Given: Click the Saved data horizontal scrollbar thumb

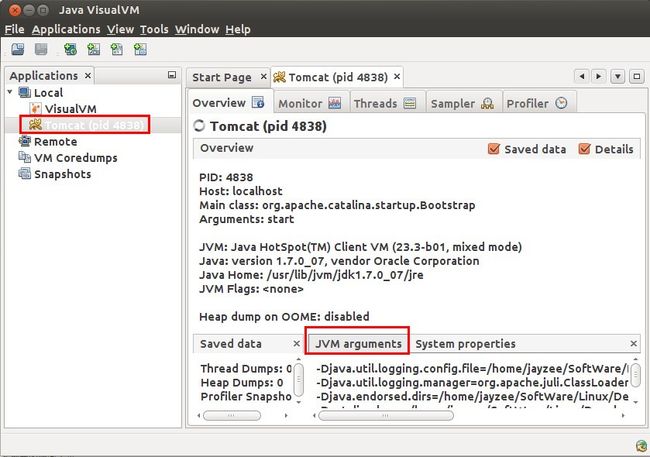Looking at the screenshot, I should [232, 415].
